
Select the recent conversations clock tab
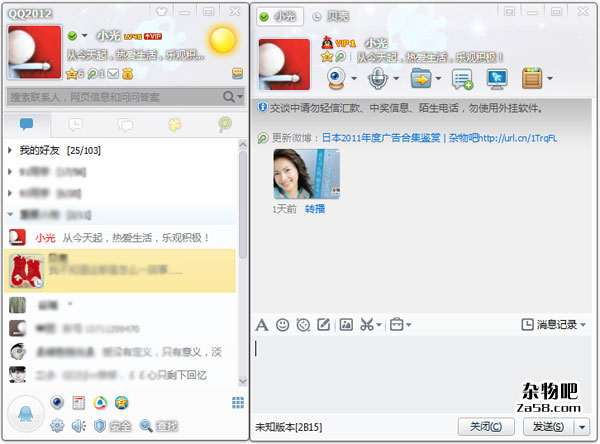pyautogui.click(x=75, y=124)
